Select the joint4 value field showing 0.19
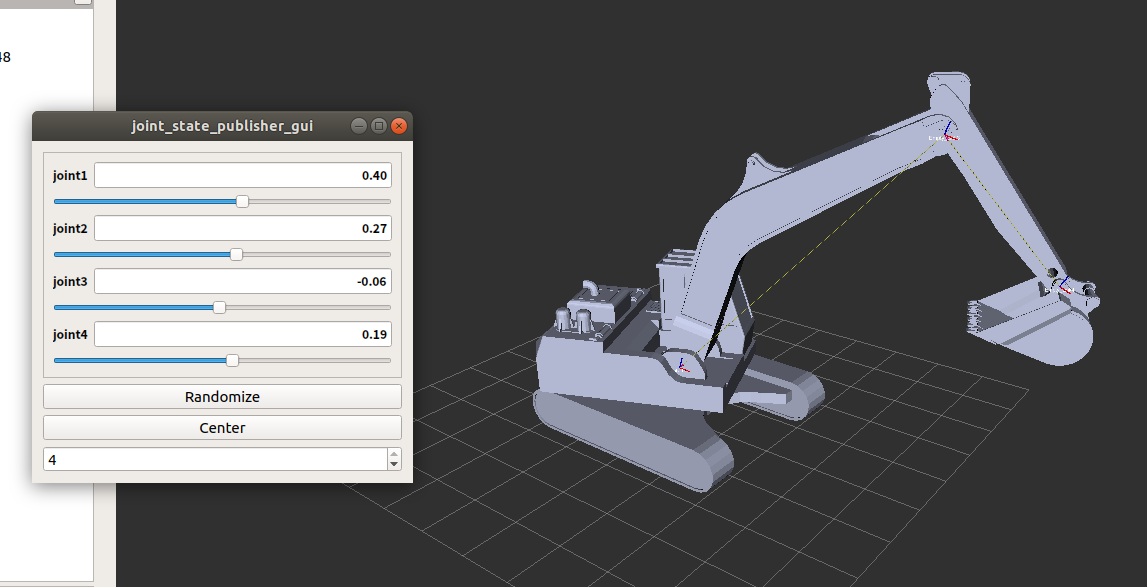 pyautogui.click(x=242, y=334)
